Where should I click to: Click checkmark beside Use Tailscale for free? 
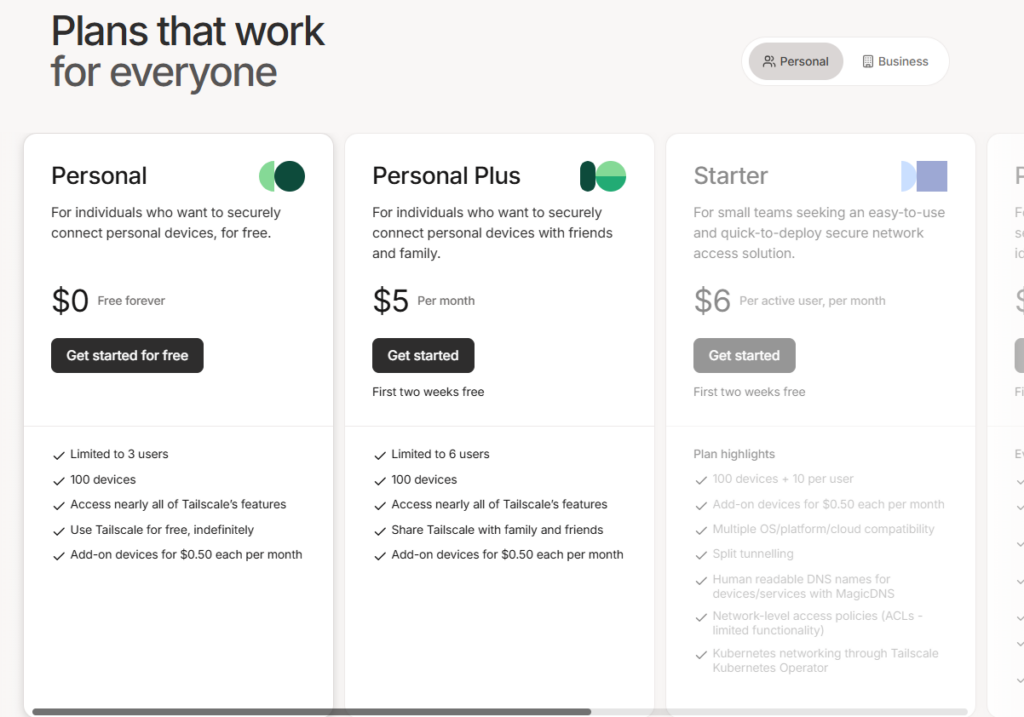pyautogui.click(x=59, y=531)
